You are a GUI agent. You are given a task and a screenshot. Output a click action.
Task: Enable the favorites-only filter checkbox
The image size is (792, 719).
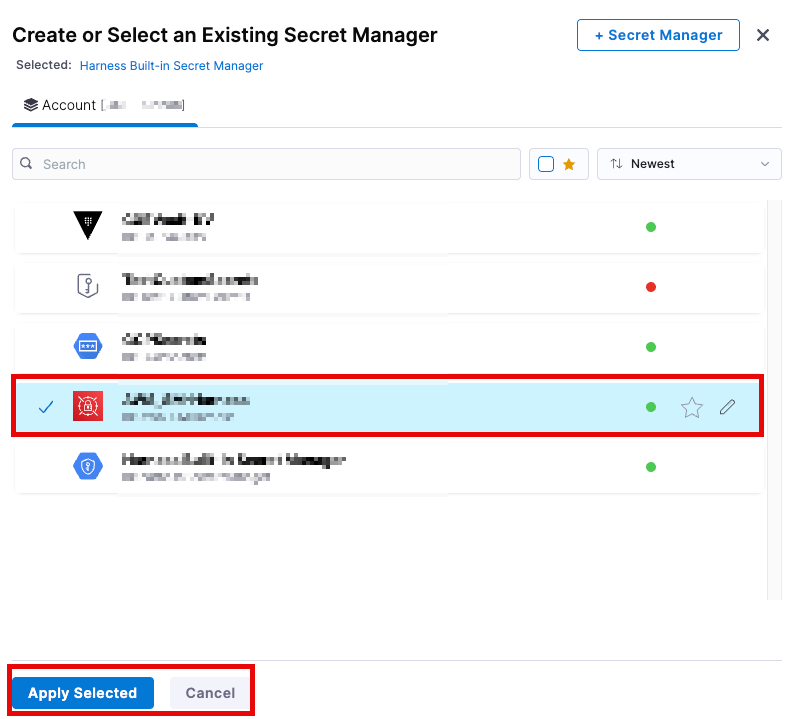tap(546, 164)
